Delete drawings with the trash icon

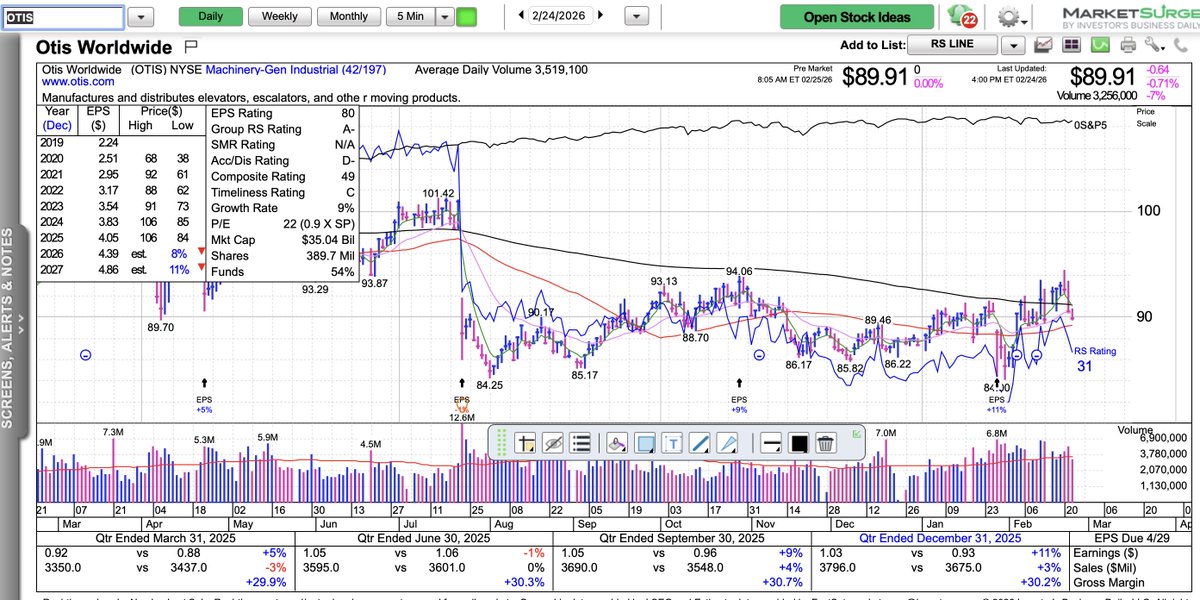[825, 443]
